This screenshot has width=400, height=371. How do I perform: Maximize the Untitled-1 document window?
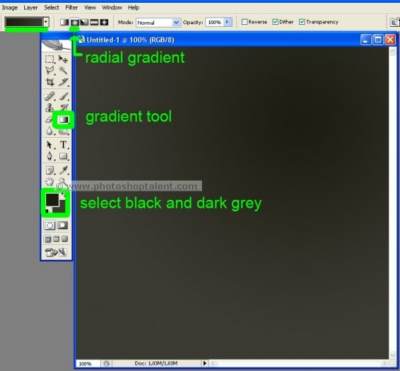[x=378, y=40]
